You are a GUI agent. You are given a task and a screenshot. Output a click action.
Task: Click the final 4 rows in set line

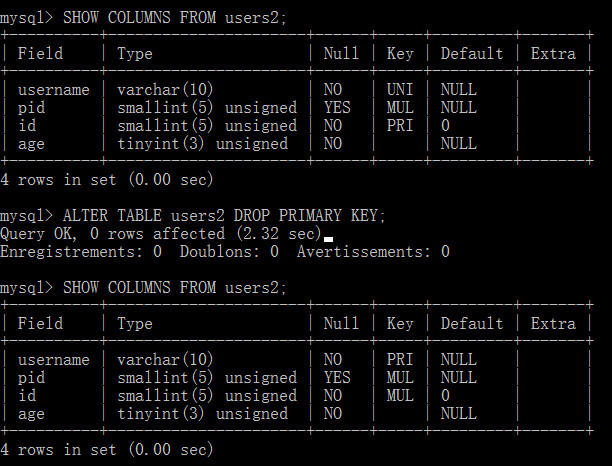coord(107,450)
